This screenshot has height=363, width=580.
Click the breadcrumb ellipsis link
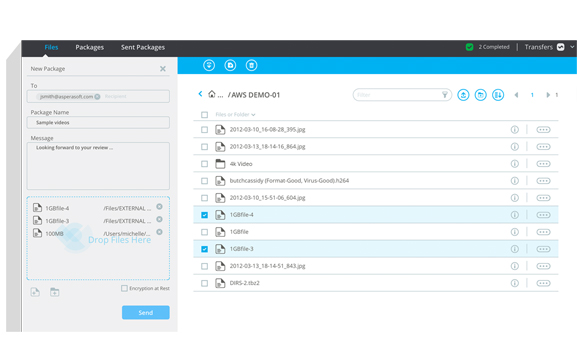coord(220,96)
